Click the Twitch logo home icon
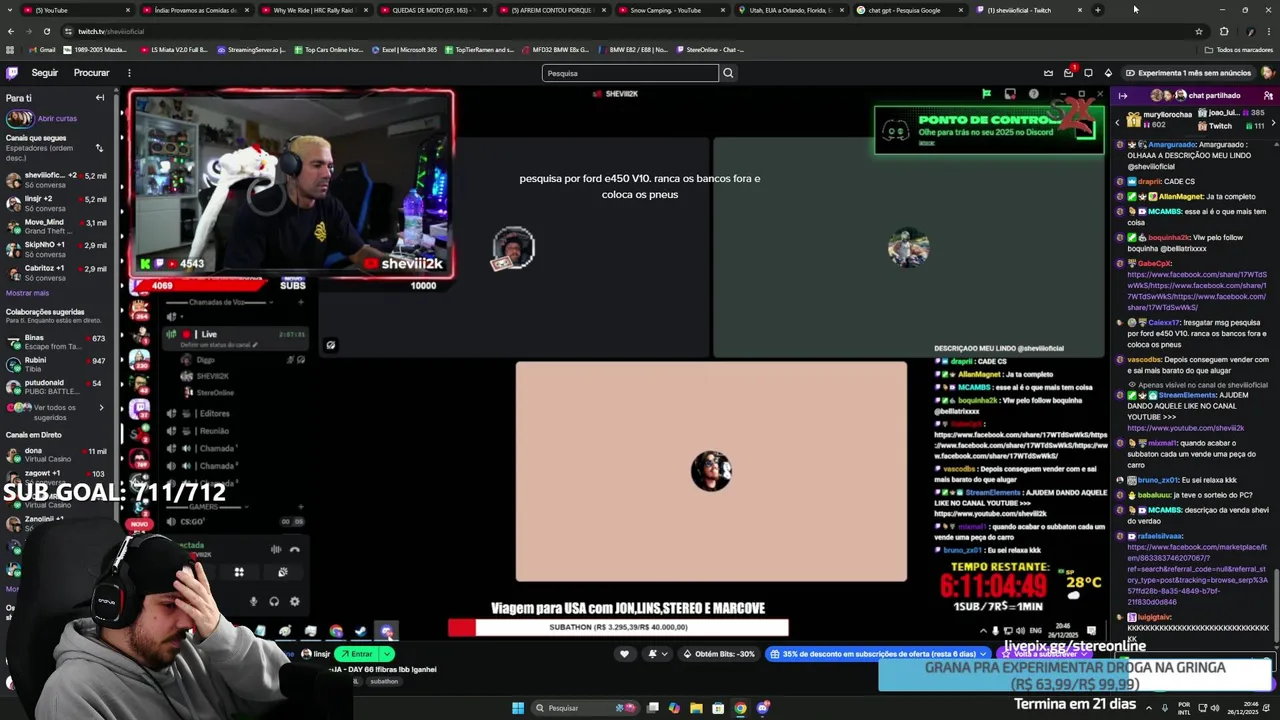The width and height of the screenshot is (1280, 720). pyautogui.click(x=12, y=73)
